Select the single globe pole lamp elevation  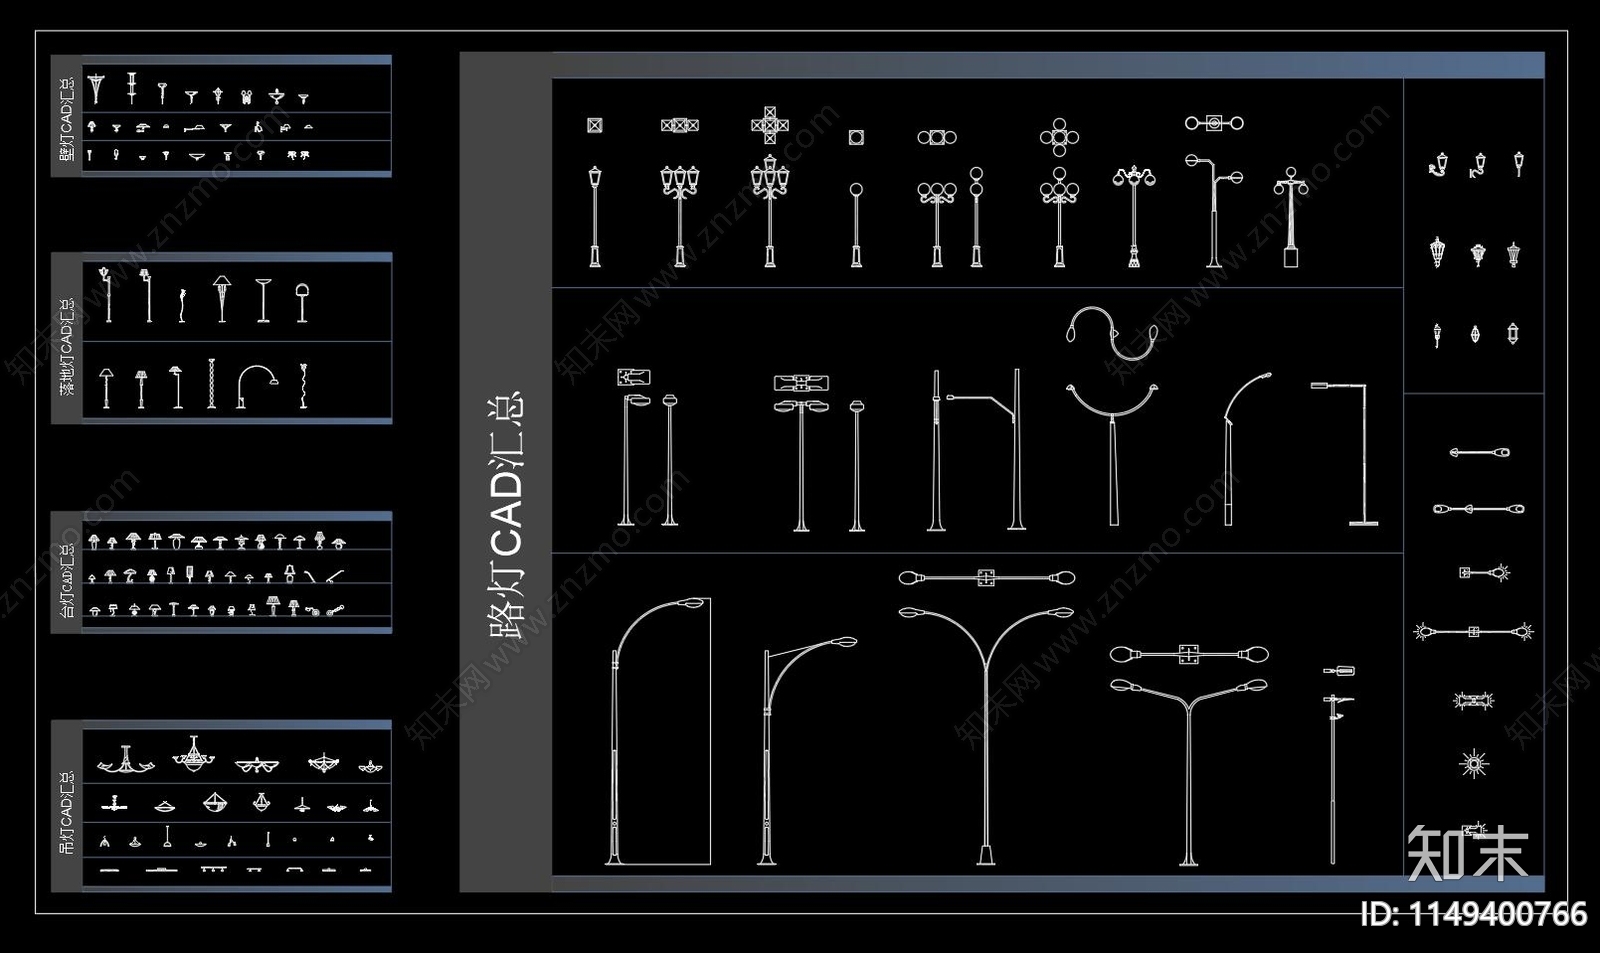point(856,225)
